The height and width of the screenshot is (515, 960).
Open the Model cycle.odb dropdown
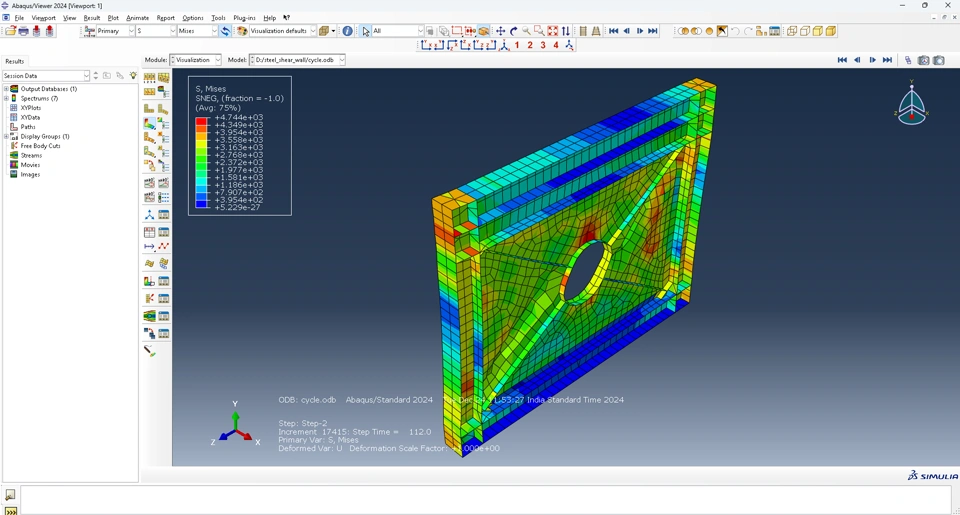tap(297, 60)
